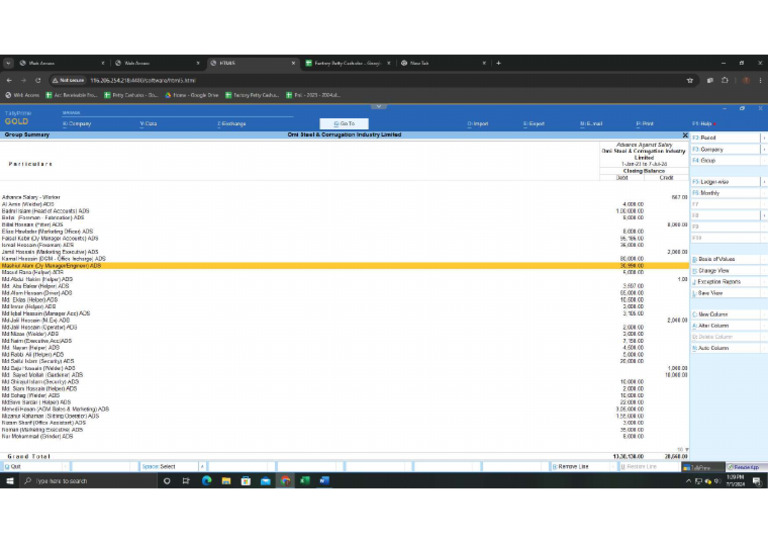
Task: Select the Al Amin (Welder) ADS row
Action: [344, 204]
